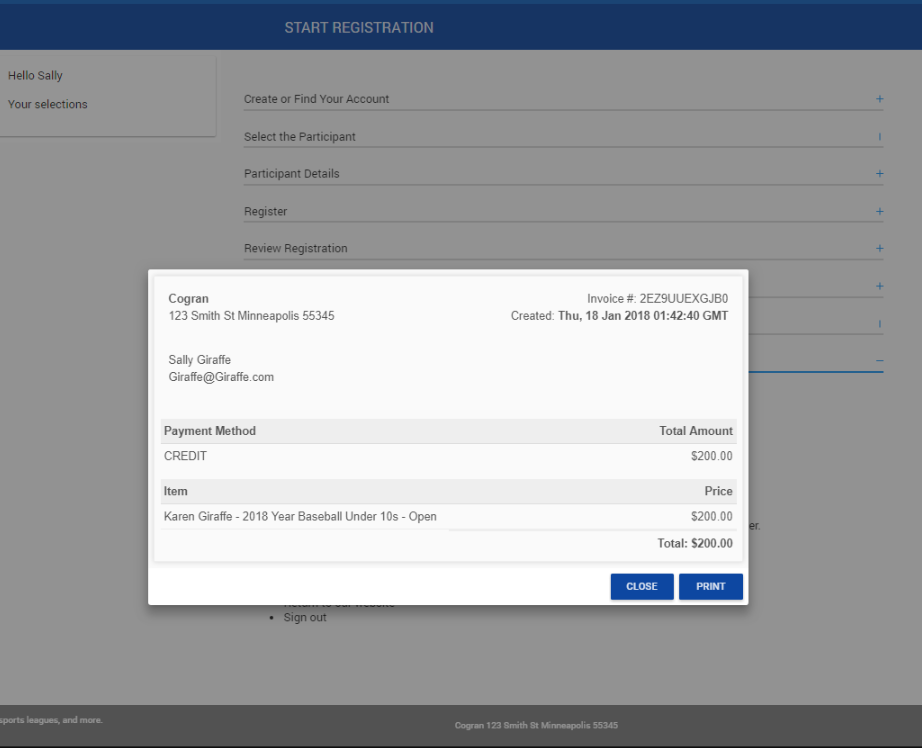This screenshot has width=922, height=748.
Task: Click $200.00 price in Karen Giraffe row
Action: 711,517
